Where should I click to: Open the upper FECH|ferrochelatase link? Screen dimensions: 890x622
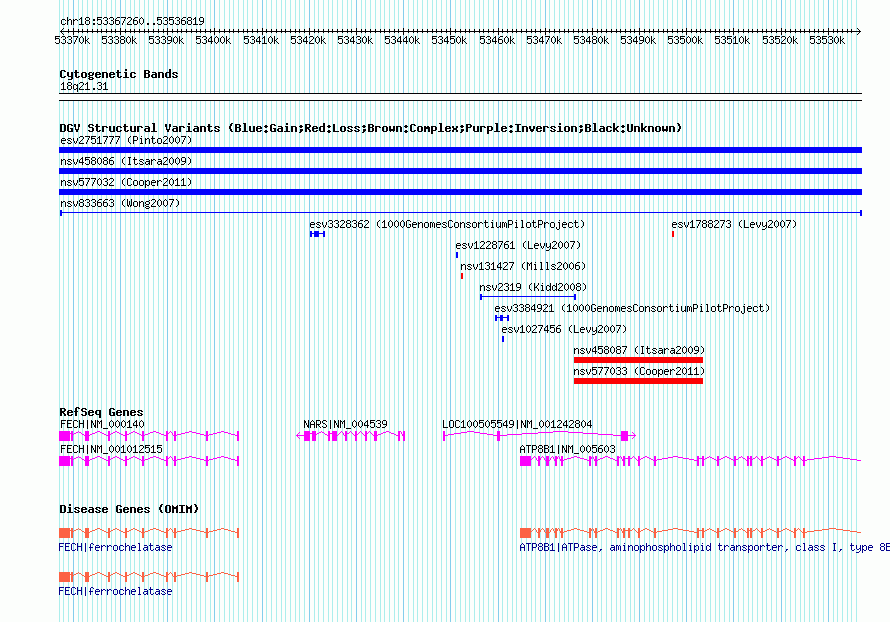pos(115,547)
